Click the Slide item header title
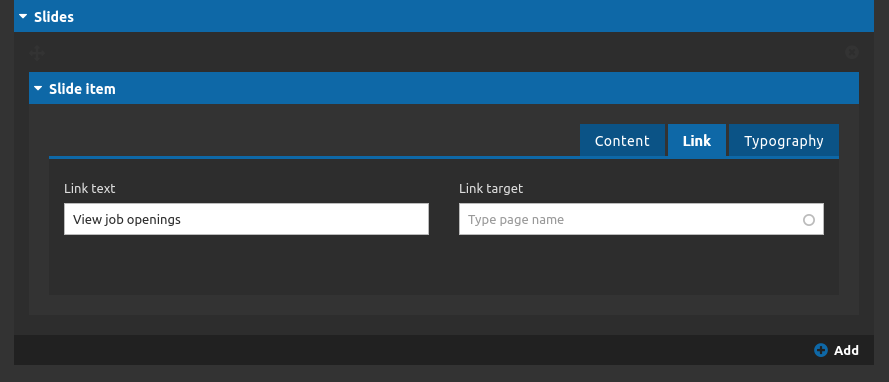Screen dimensions: 889x382 82,88
